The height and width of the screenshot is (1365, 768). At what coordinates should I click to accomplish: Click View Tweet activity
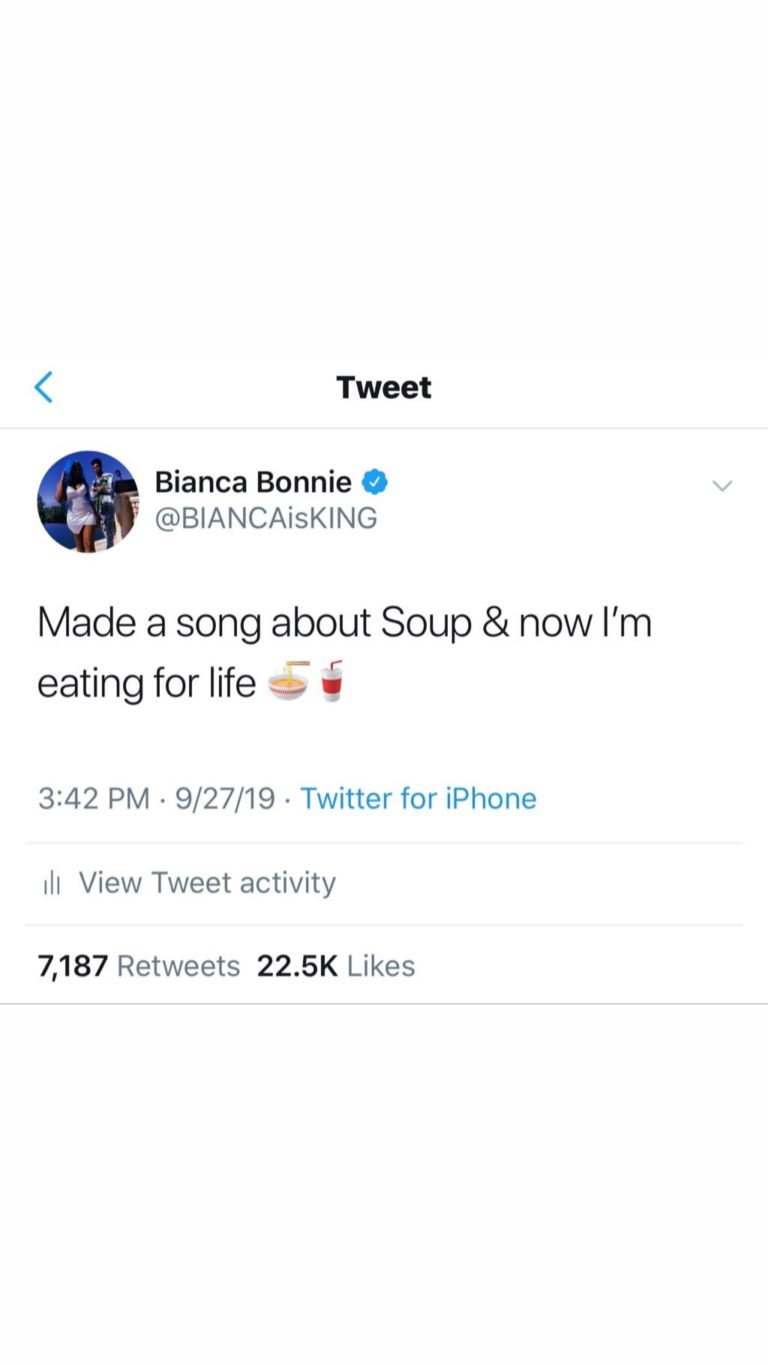[x=206, y=882]
